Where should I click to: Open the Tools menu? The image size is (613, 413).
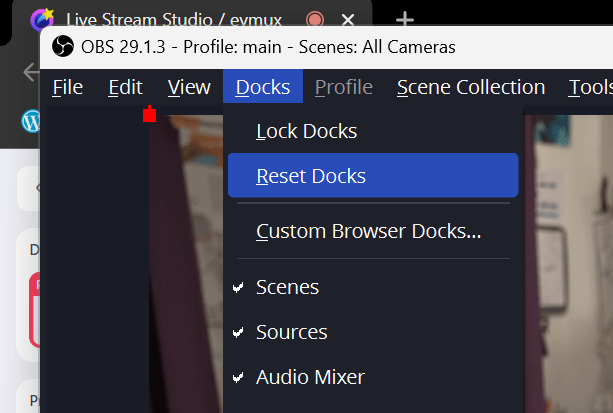coord(590,87)
